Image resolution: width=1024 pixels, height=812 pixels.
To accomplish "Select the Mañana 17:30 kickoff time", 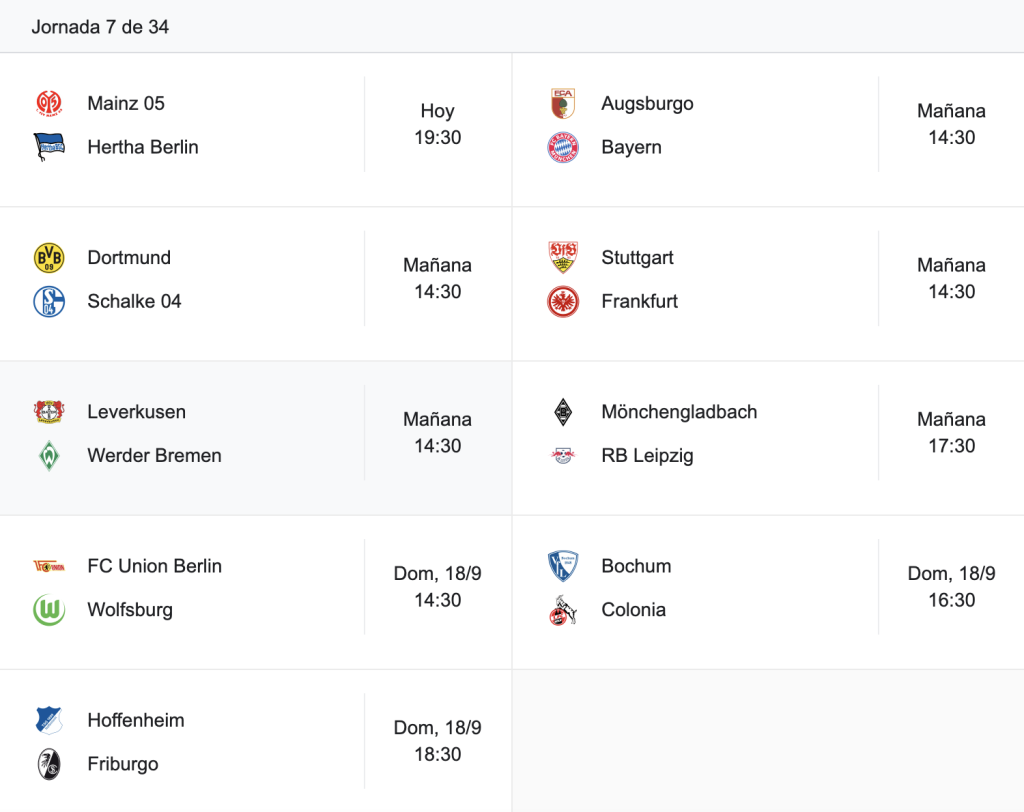I will (952, 432).
